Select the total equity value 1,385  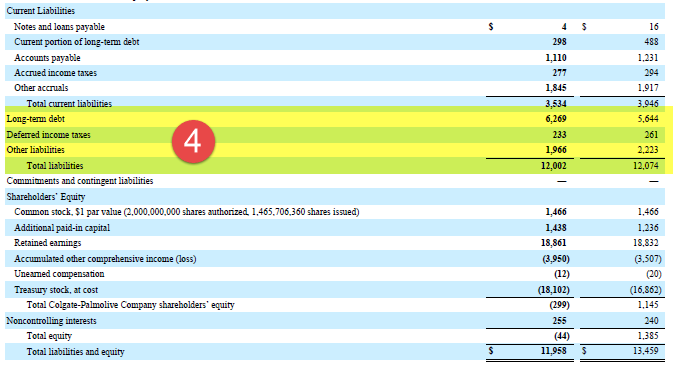(648, 336)
